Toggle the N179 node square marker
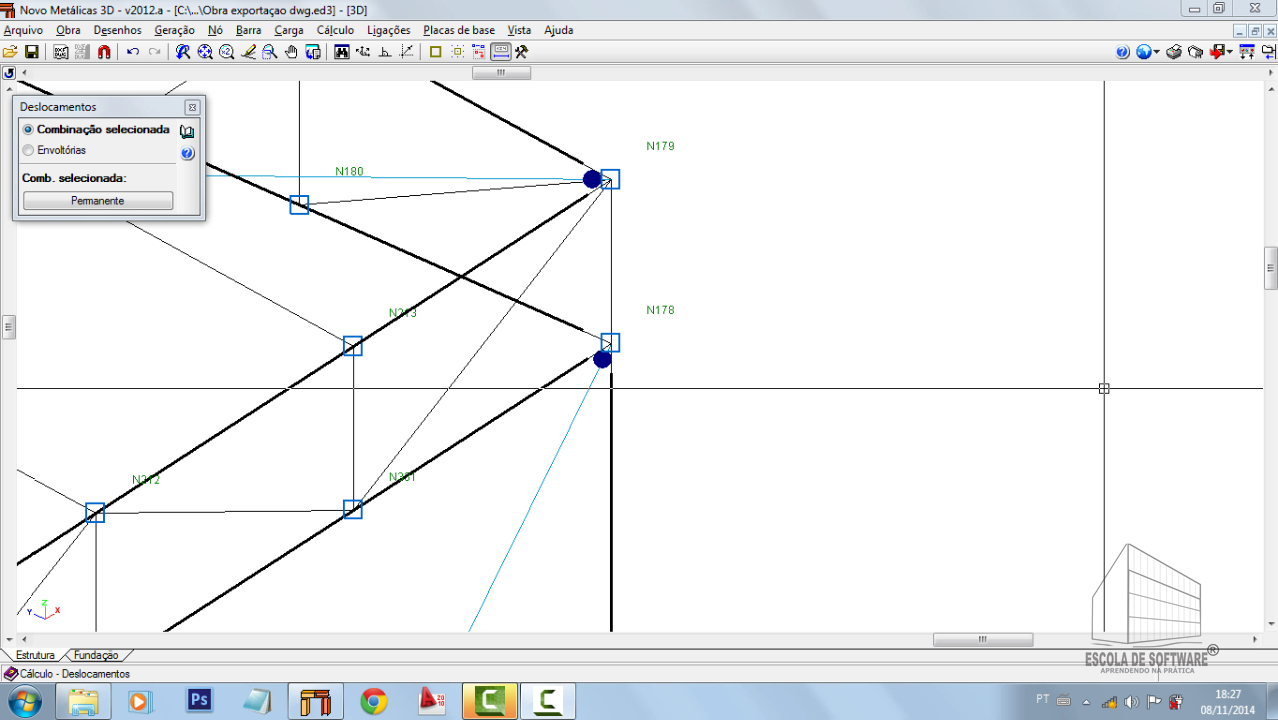1278x720 pixels. click(610, 179)
